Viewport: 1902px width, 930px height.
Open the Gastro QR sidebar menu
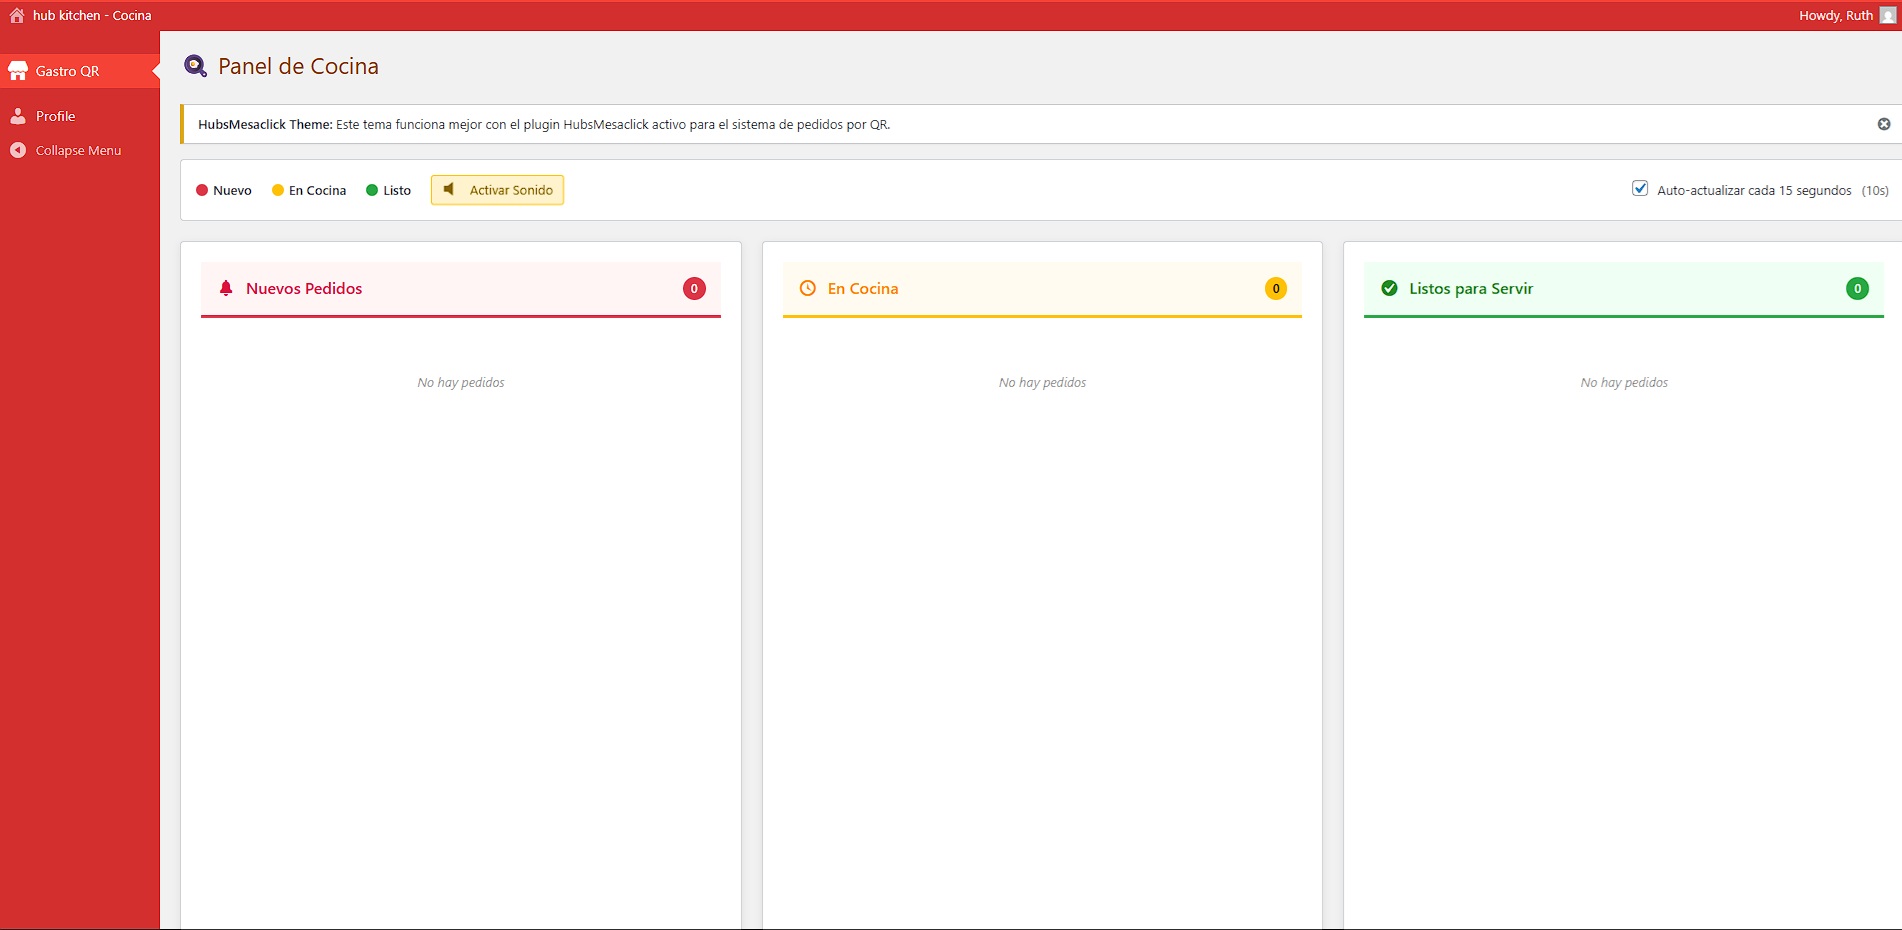68,70
